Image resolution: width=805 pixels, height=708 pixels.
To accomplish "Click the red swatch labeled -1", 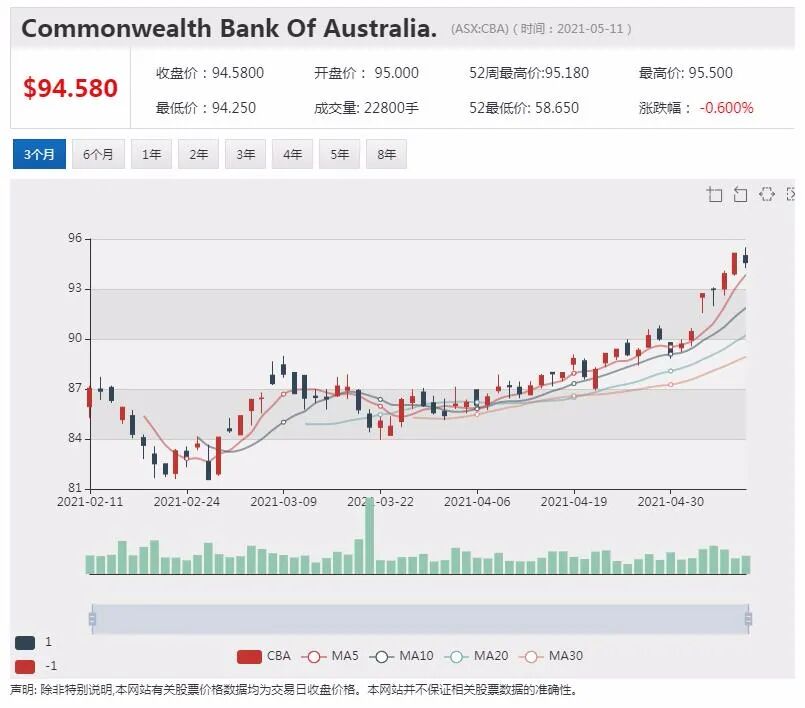I will [25, 666].
